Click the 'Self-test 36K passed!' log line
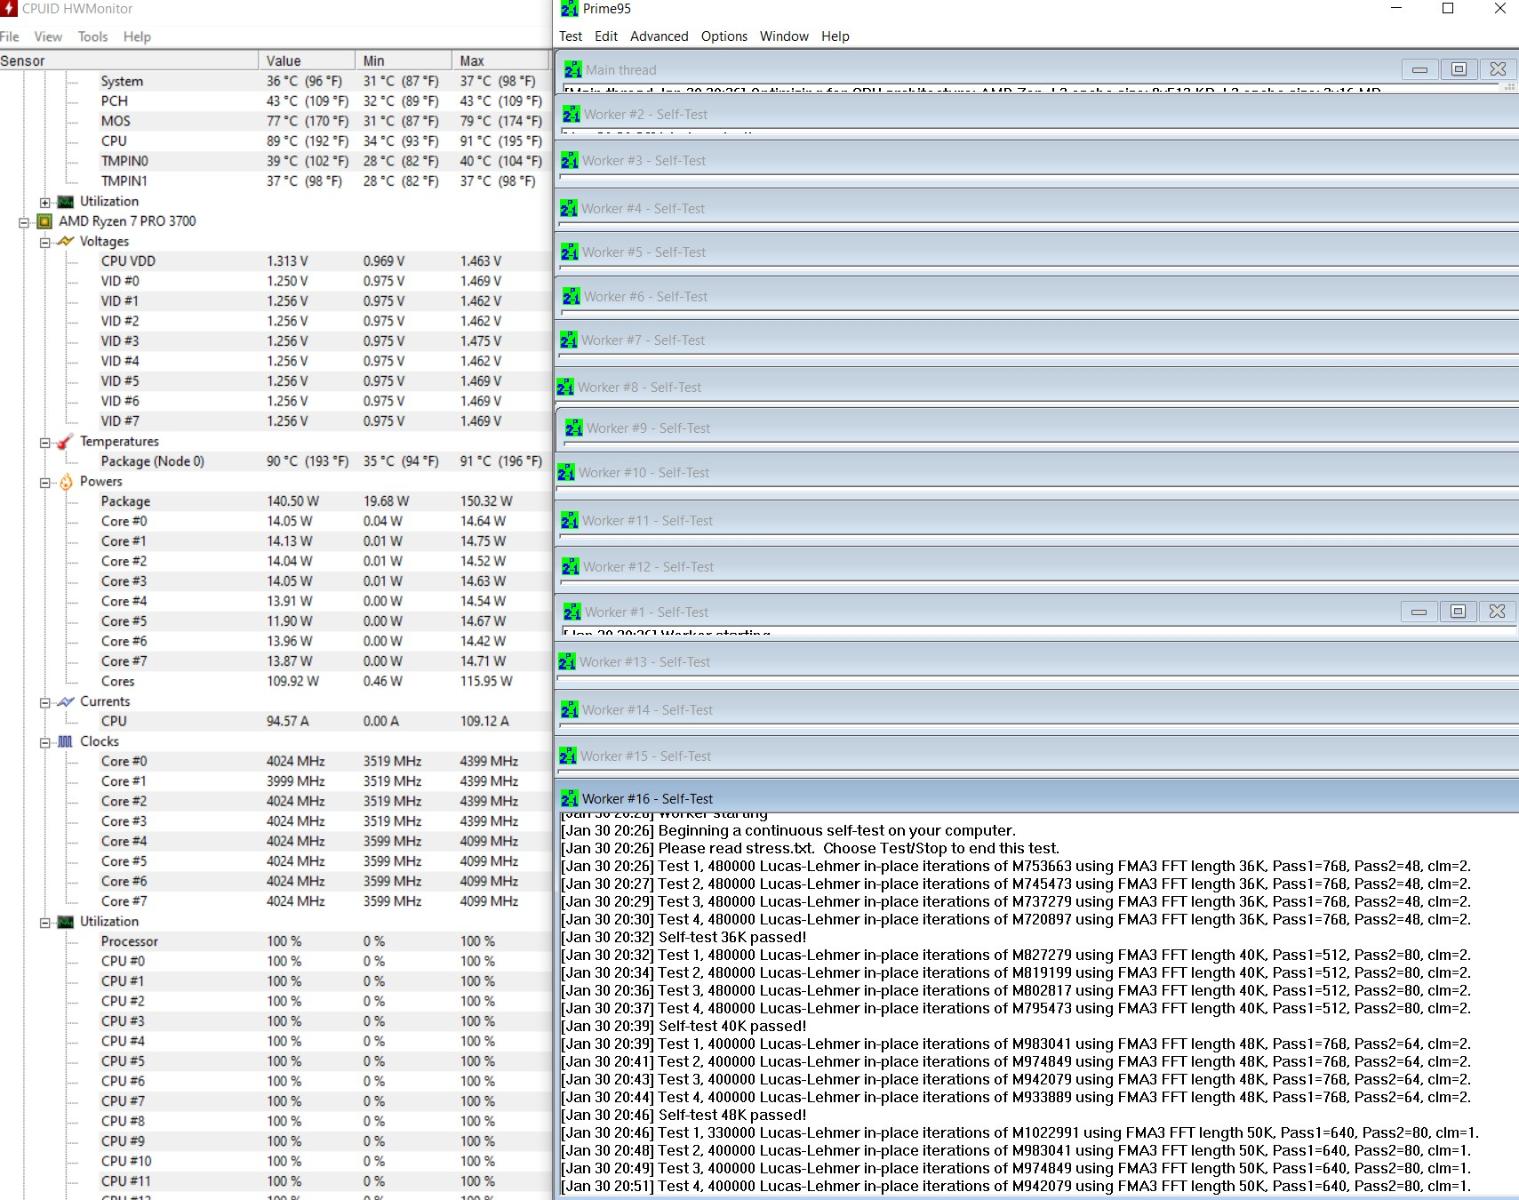Screen dimensions: 1519x1200 click(683, 937)
